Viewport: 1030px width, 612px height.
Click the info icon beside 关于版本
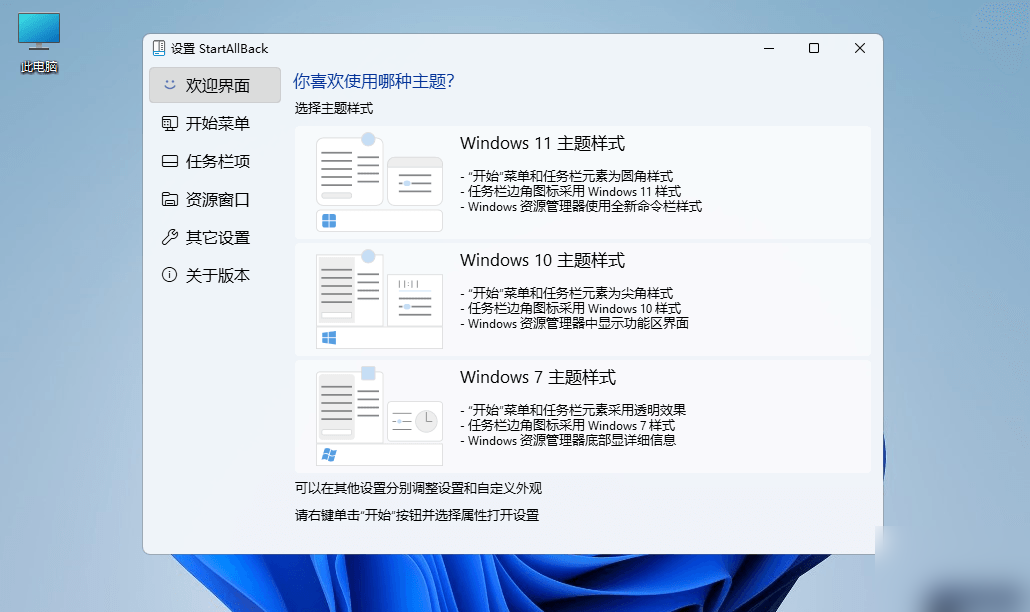169,274
